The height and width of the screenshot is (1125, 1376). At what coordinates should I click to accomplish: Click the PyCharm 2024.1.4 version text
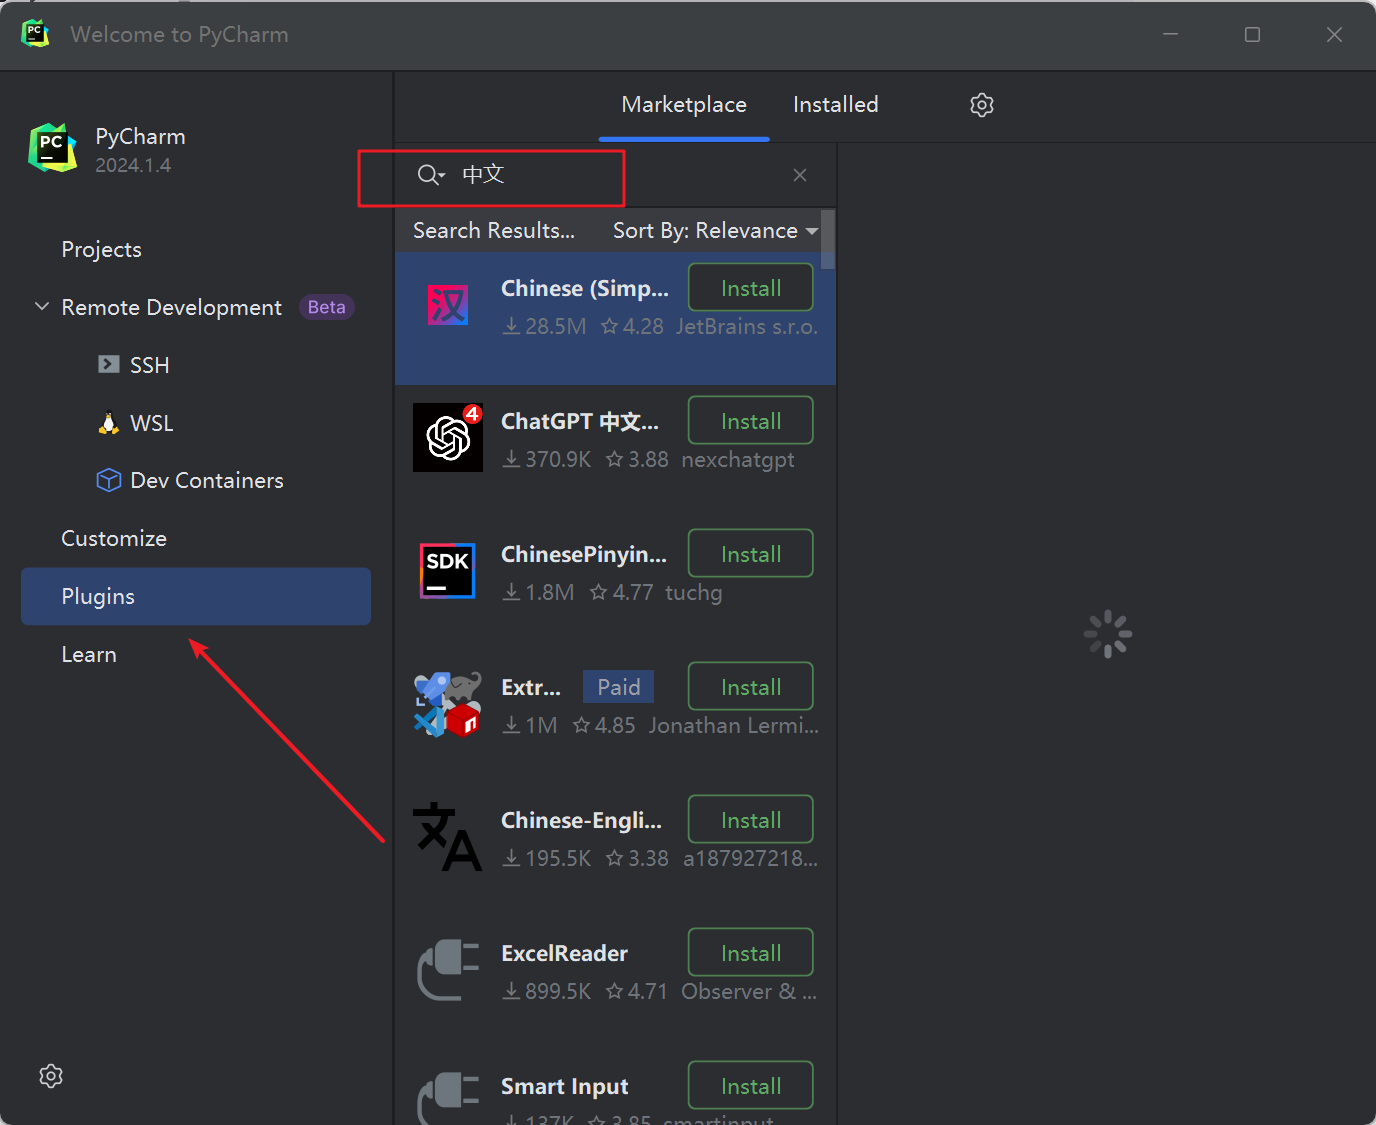tap(133, 166)
